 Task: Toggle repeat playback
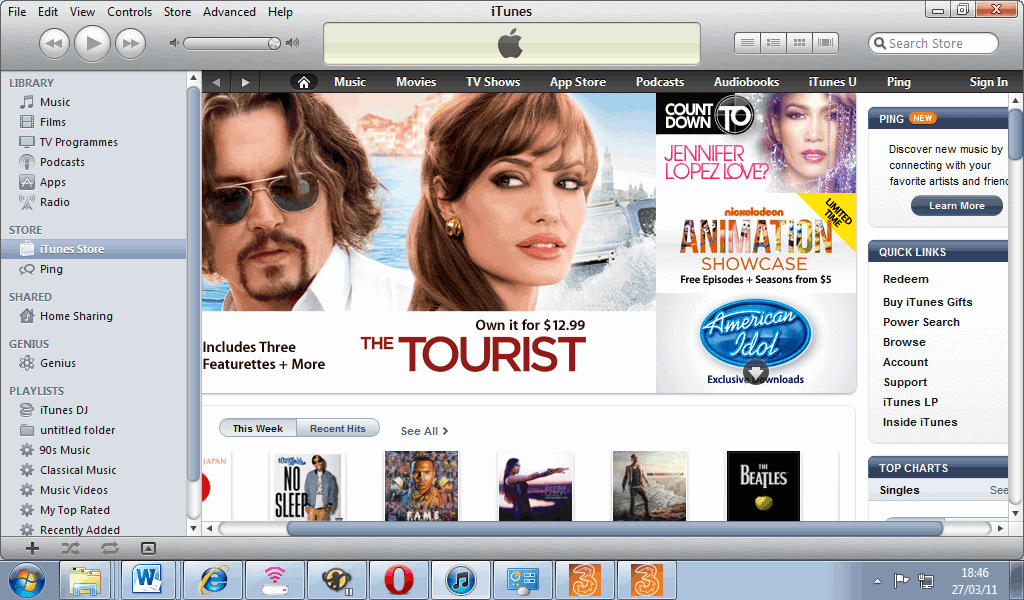(x=110, y=549)
